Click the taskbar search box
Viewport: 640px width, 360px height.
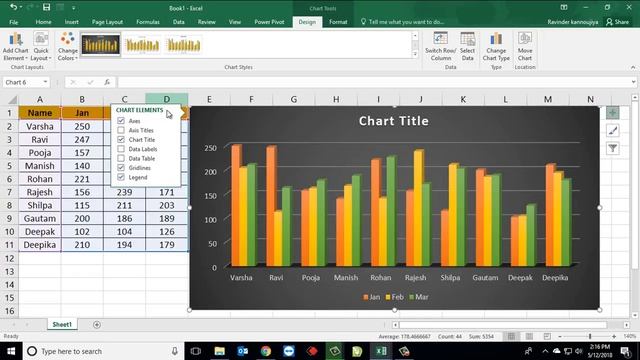[x=102, y=351]
